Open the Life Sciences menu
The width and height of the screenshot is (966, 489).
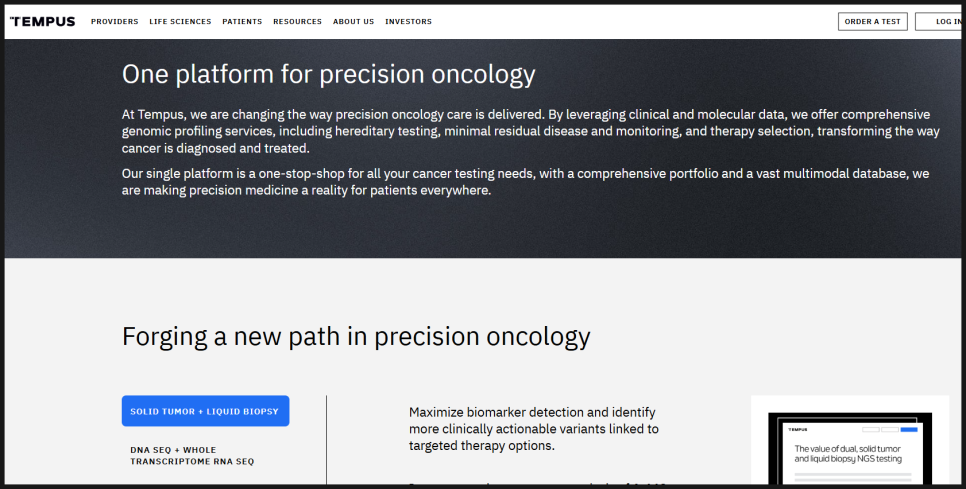coord(180,22)
